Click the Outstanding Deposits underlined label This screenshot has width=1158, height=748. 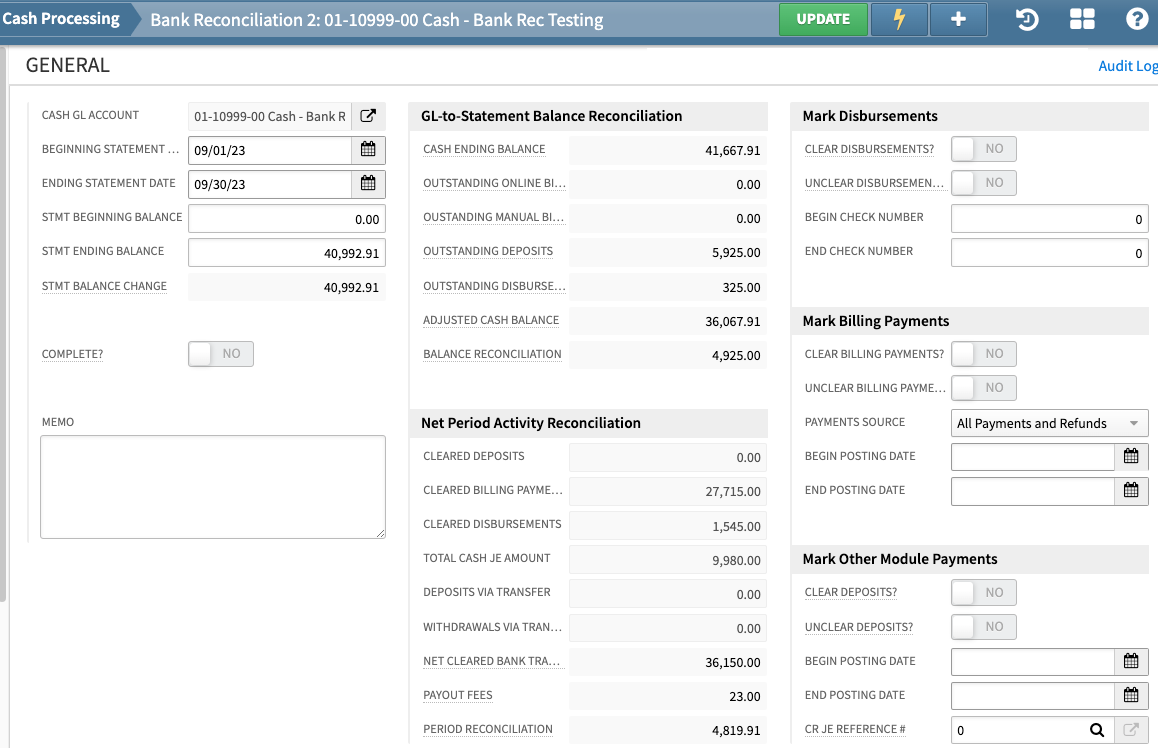pos(488,252)
